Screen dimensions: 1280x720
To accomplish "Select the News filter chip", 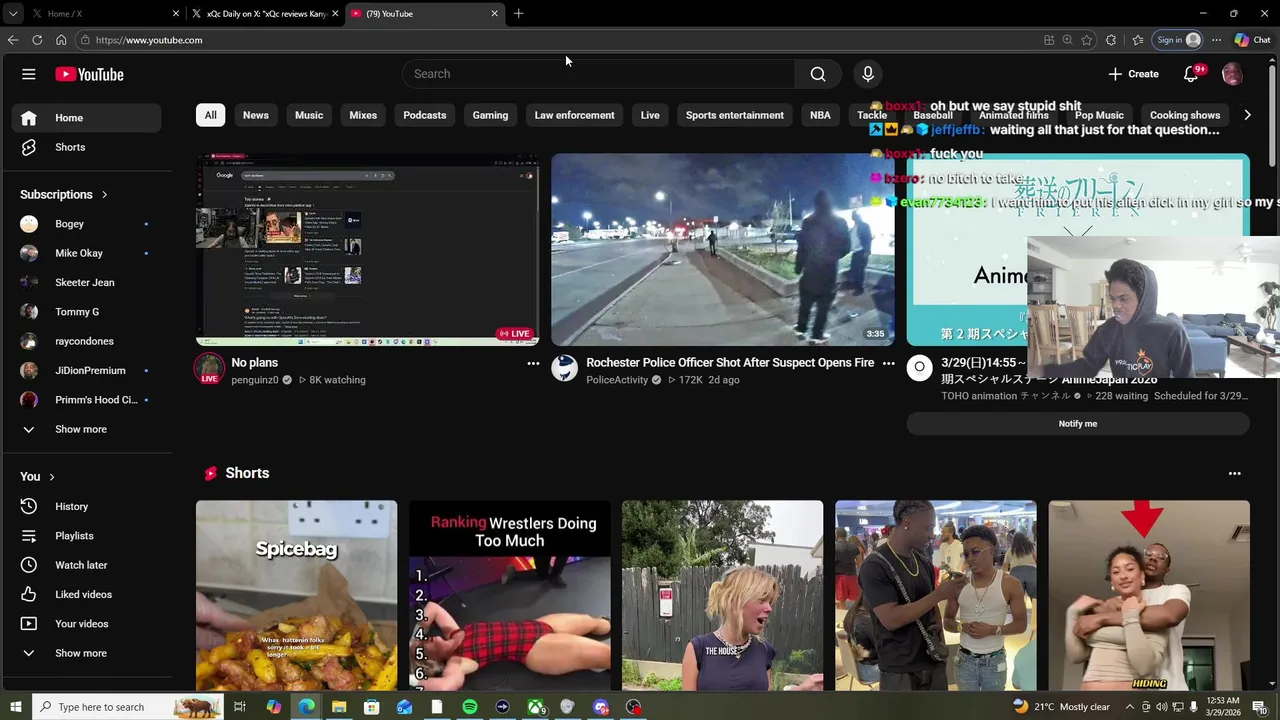I will (x=256, y=115).
